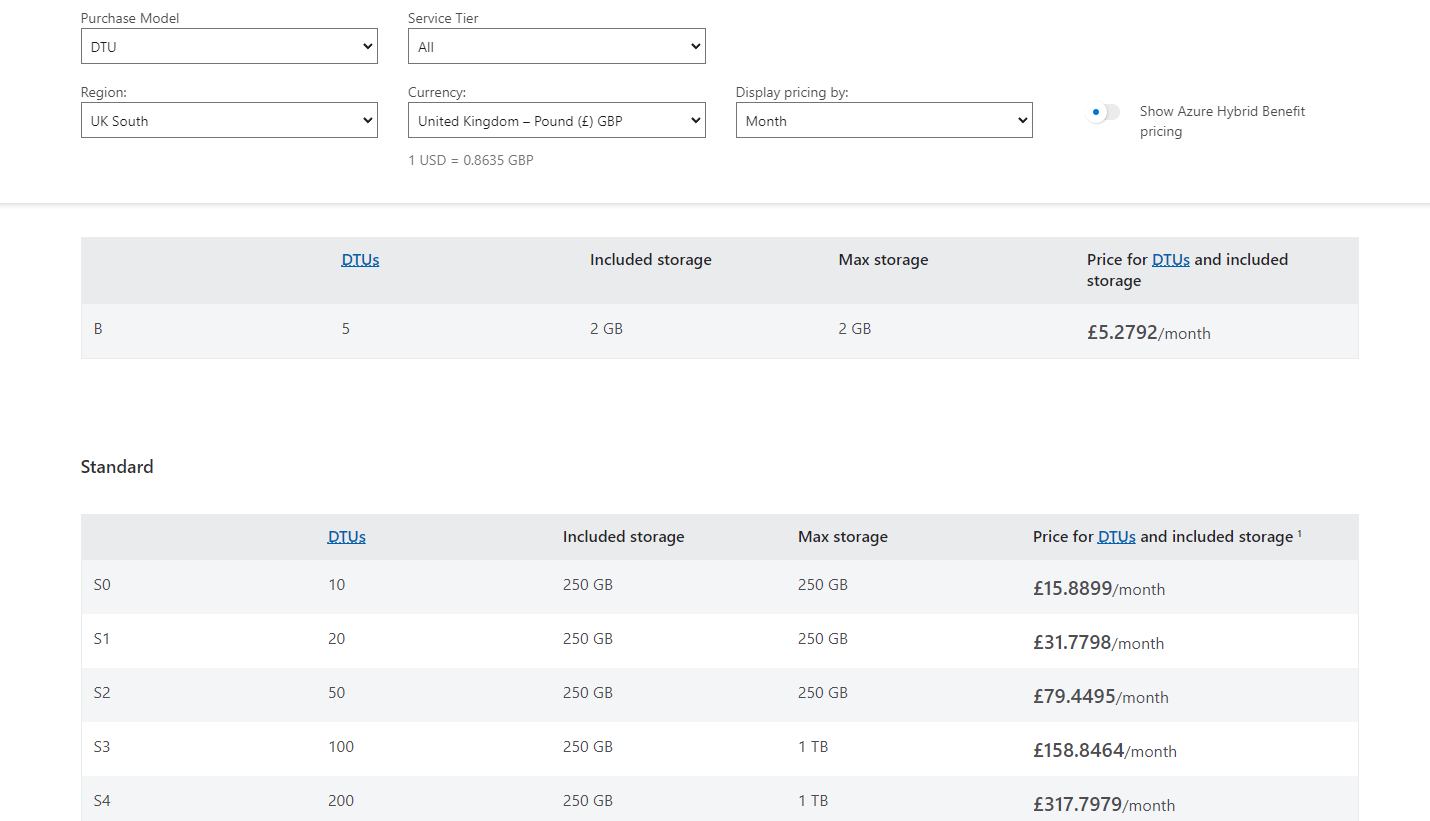1430x821 pixels.
Task: Click 'Included storage' header in Basic table
Action: coord(651,260)
